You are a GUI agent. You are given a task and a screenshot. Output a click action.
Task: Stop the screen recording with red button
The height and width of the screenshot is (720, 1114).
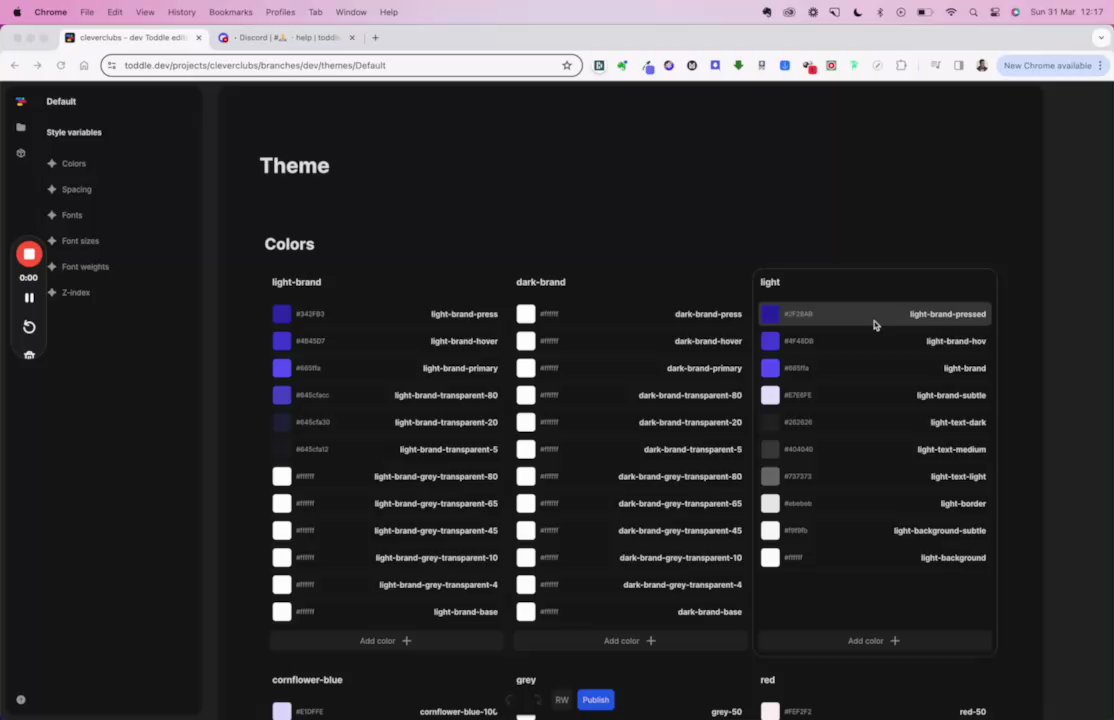[29, 254]
